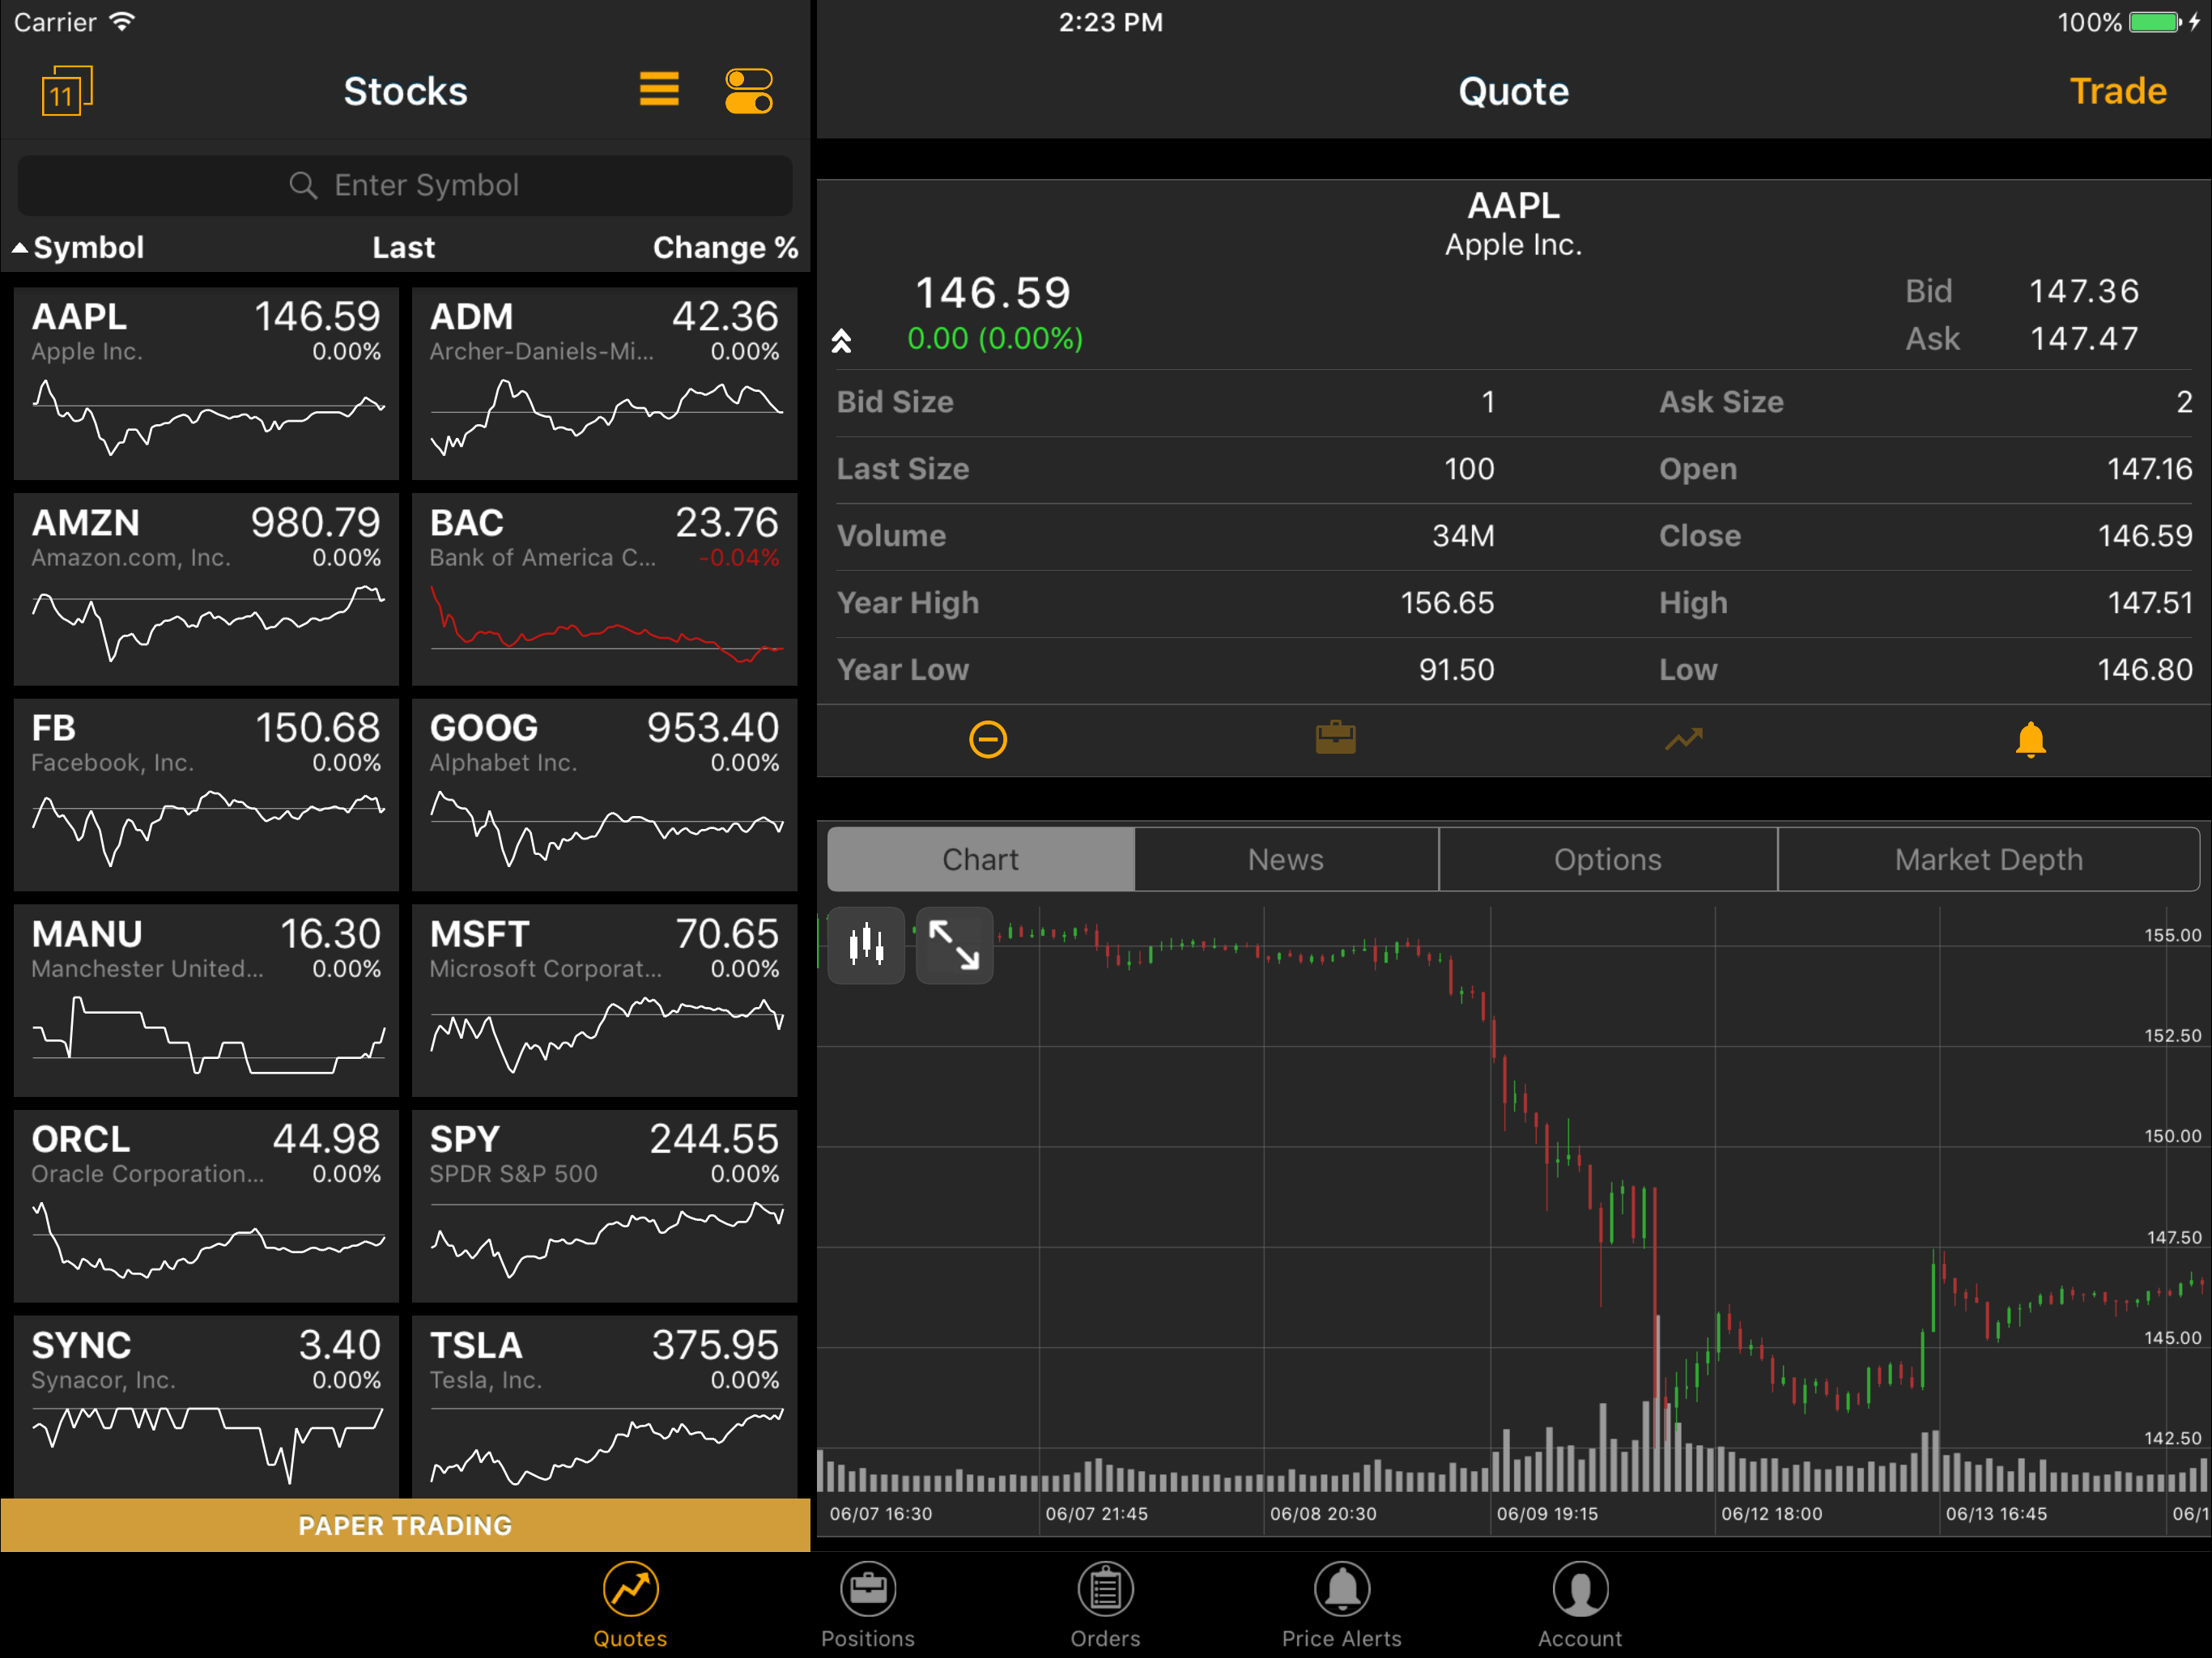The height and width of the screenshot is (1658, 2212).
Task: Tap the Year High value 156.65
Action: 1447,603
